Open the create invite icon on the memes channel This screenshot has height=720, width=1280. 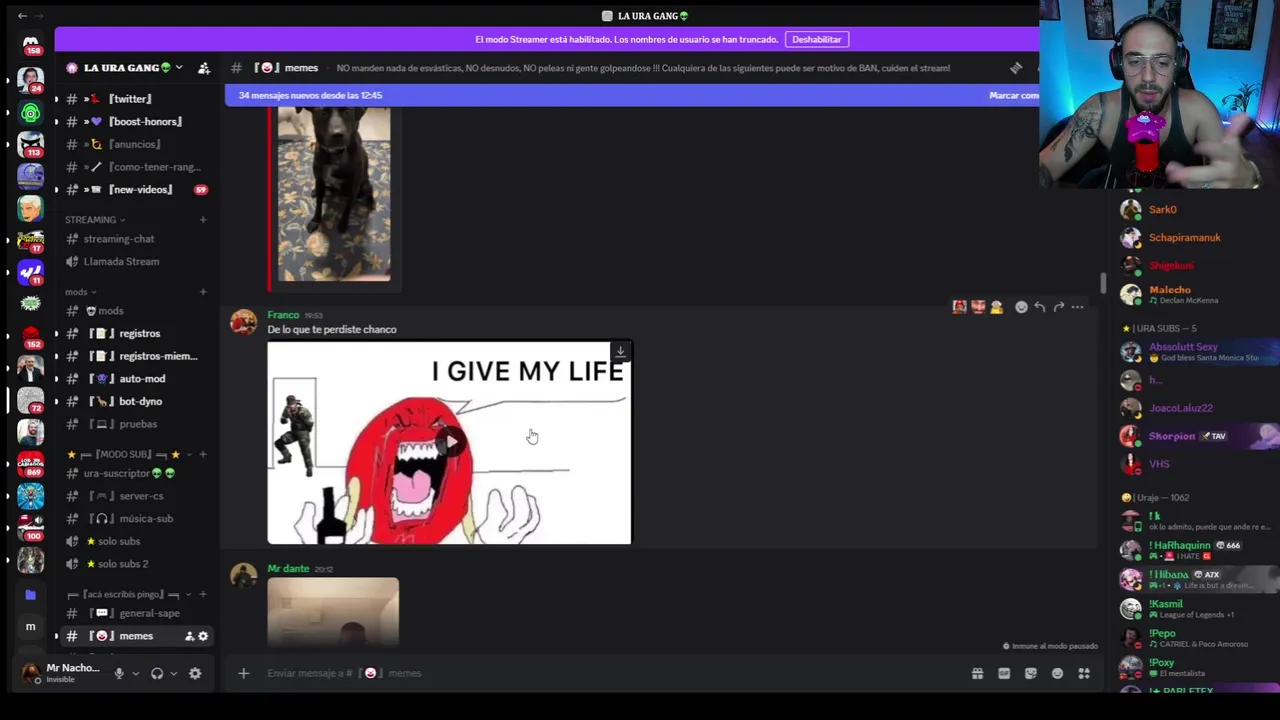(189, 636)
